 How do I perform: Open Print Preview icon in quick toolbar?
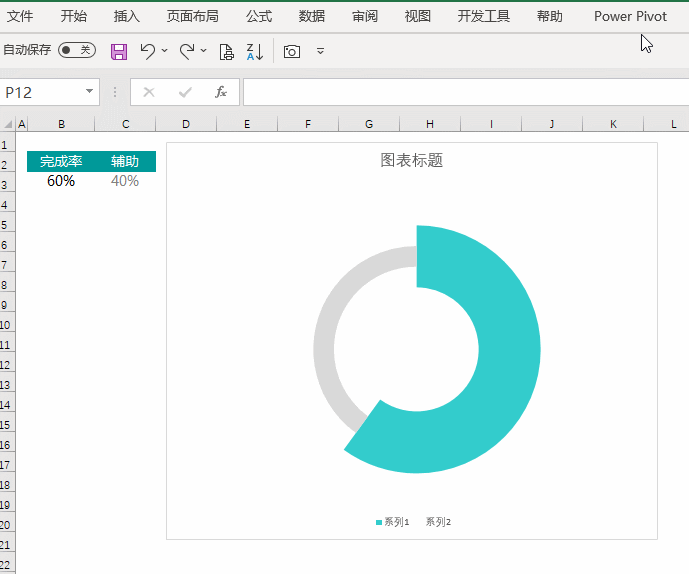[x=226, y=51]
